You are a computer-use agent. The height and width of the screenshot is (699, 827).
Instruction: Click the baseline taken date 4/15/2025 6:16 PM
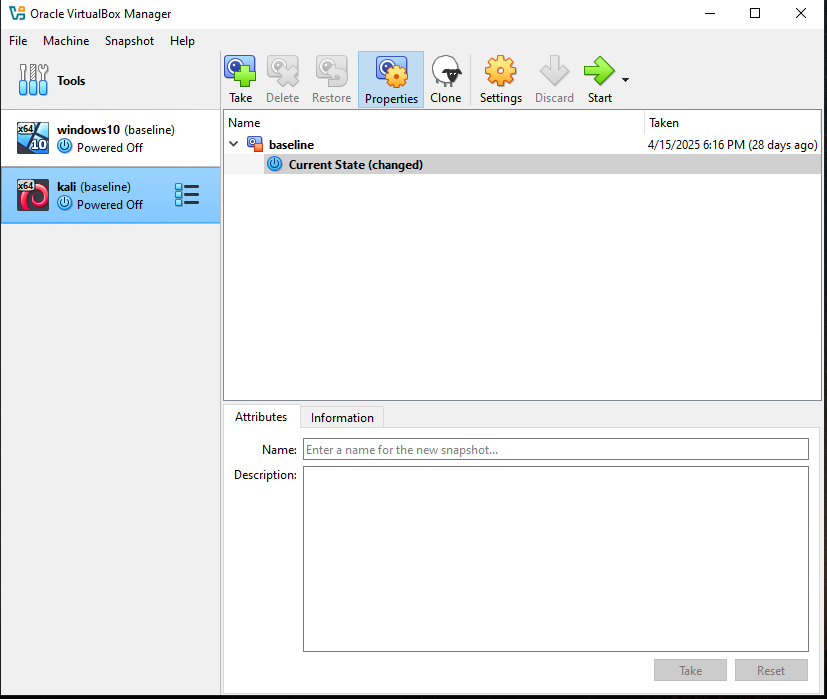732,145
